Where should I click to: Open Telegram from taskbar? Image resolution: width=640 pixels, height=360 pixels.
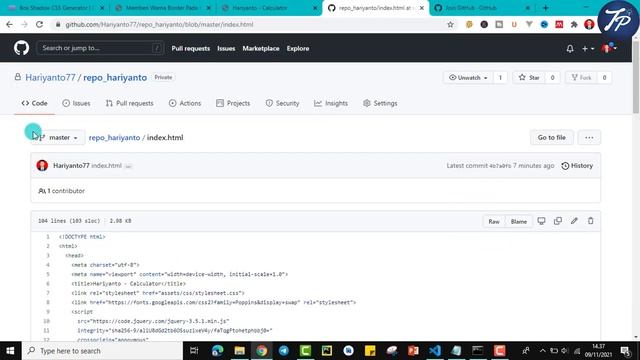(284, 351)
